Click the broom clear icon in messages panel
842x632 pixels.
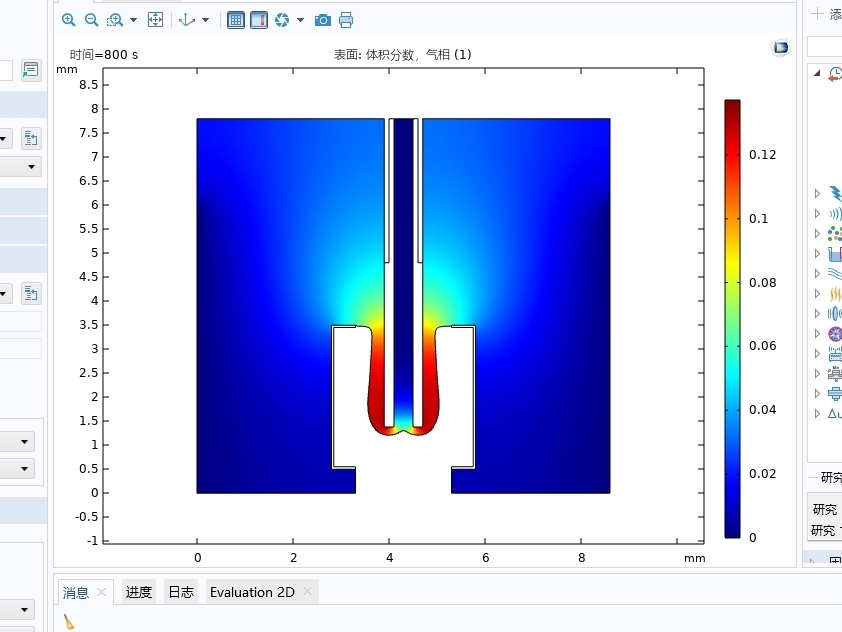(69, 622)
